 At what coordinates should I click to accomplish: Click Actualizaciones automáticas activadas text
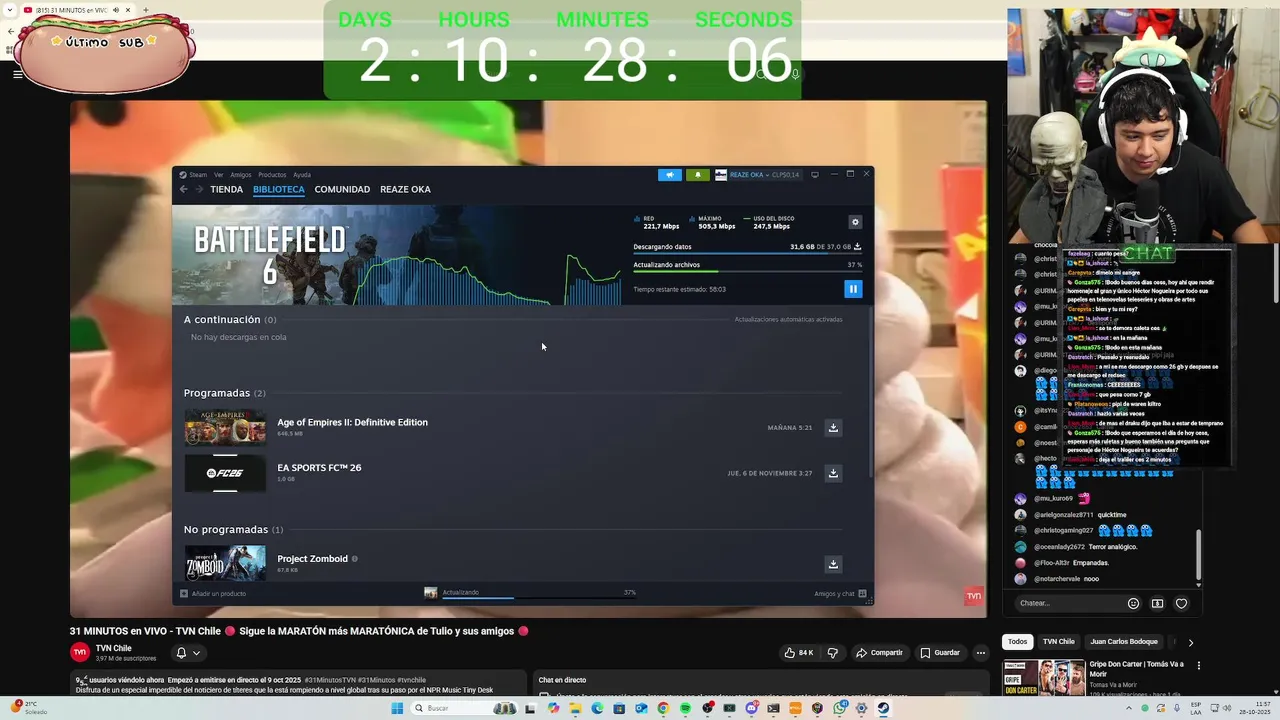[x=788, y=320]
